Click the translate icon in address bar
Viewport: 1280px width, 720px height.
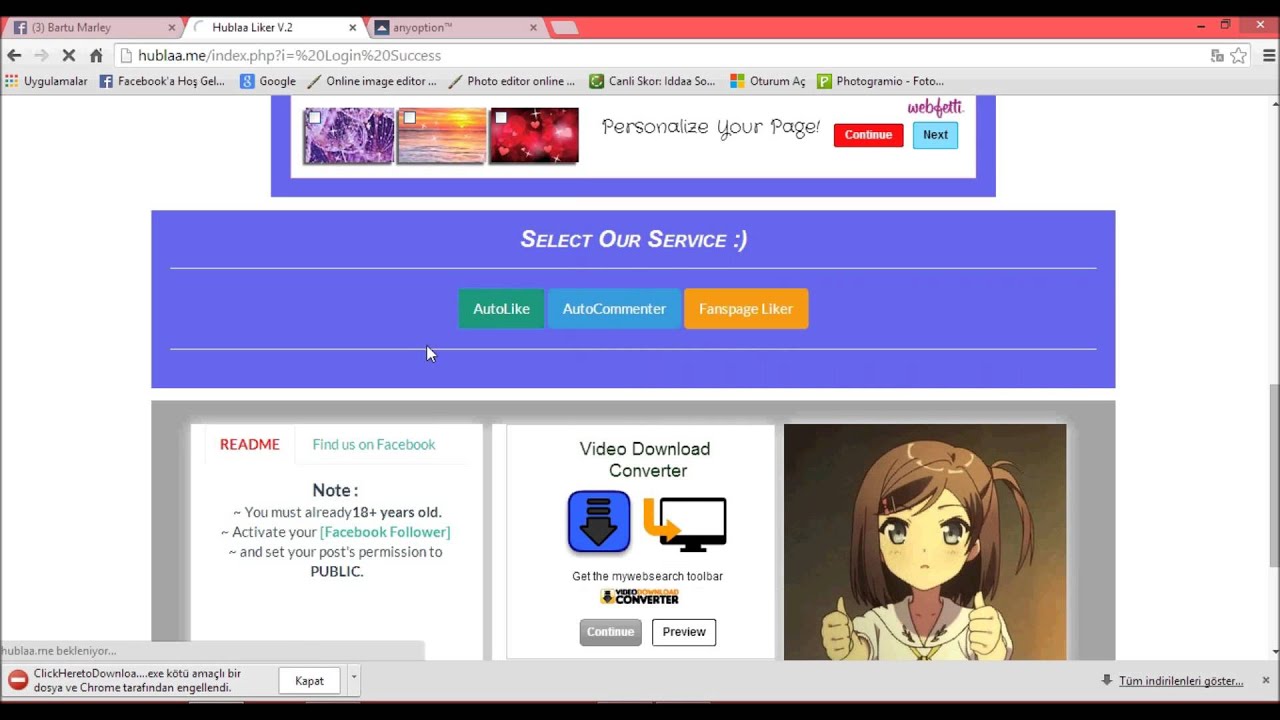point(1217,56)
